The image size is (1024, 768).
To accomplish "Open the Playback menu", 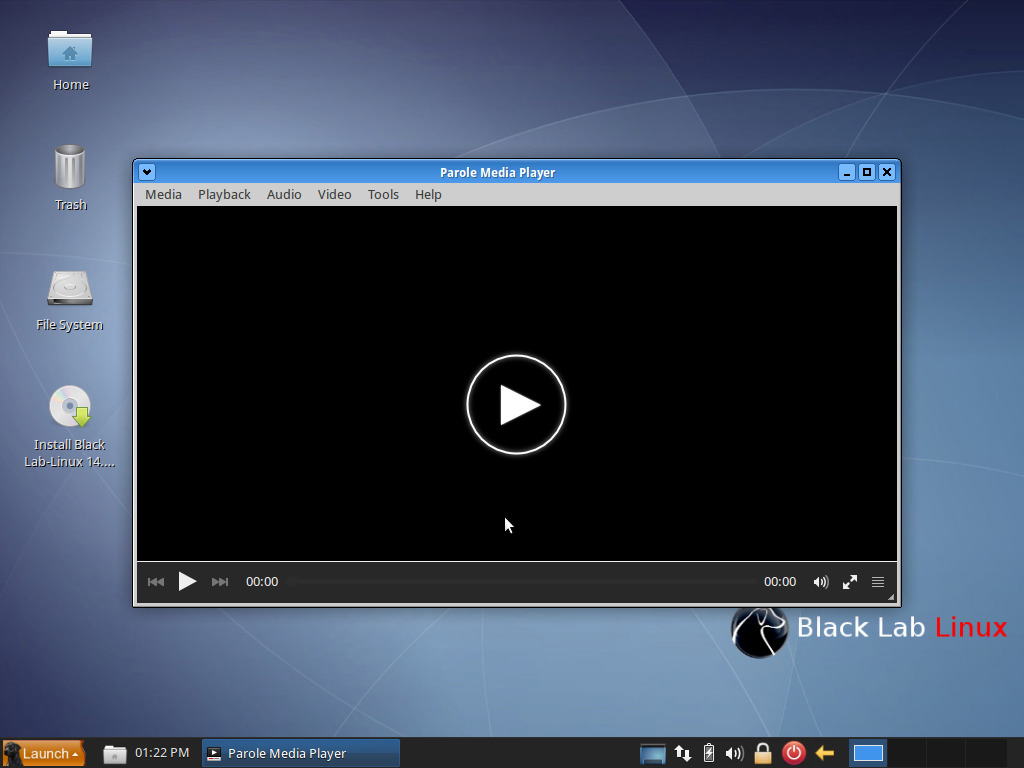I will pos(224,195).
